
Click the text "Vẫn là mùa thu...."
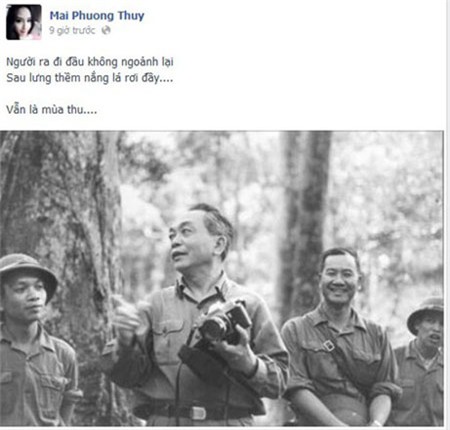52,109
